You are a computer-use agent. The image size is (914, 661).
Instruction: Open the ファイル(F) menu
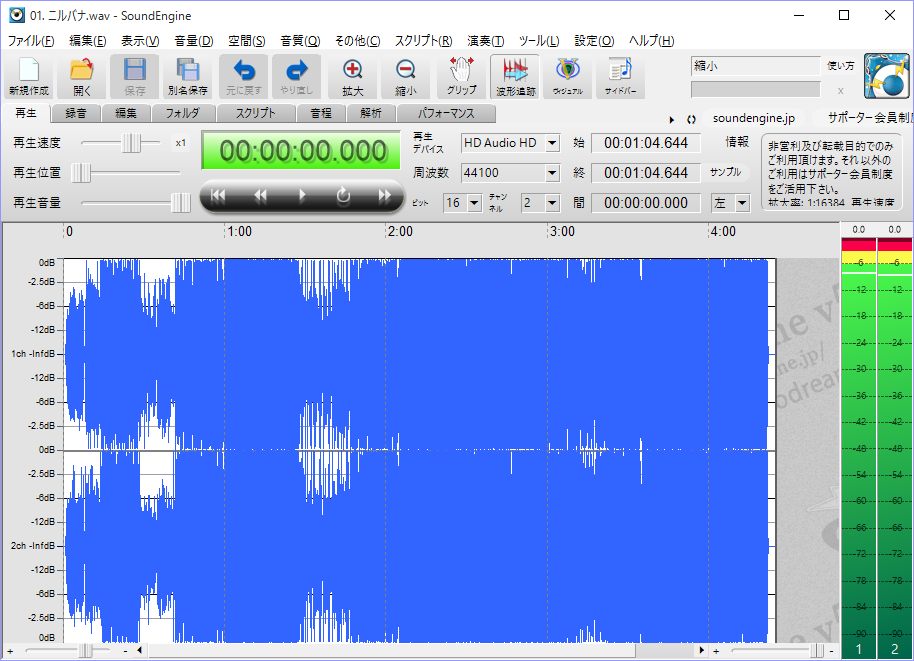coord(30,41)
